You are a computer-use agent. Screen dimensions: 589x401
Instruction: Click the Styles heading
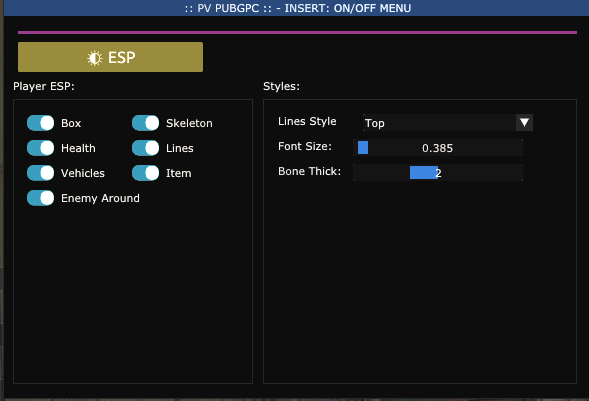(x=281, y=86)
